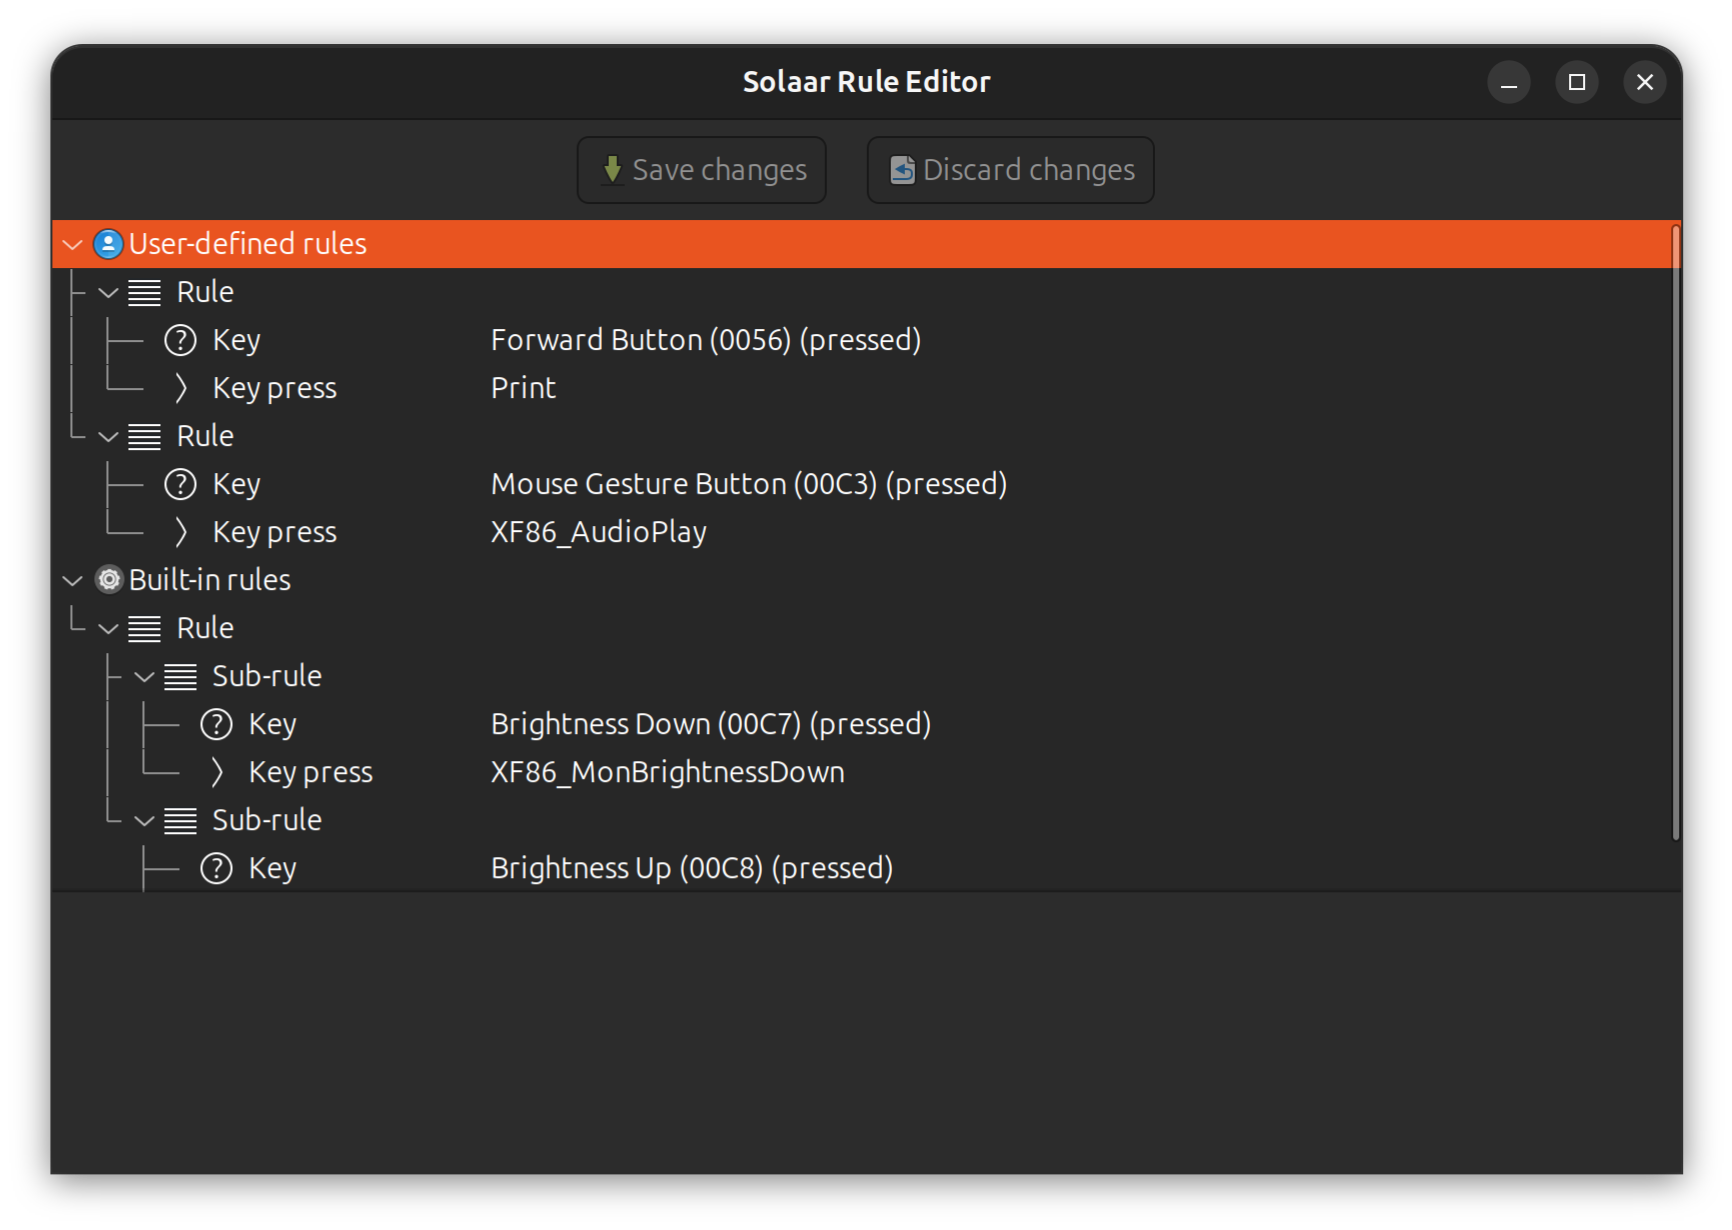Click list icon of the Rule under Built-in rules
This screenshot has width=1732, height=1230.
tap(144, 629)
